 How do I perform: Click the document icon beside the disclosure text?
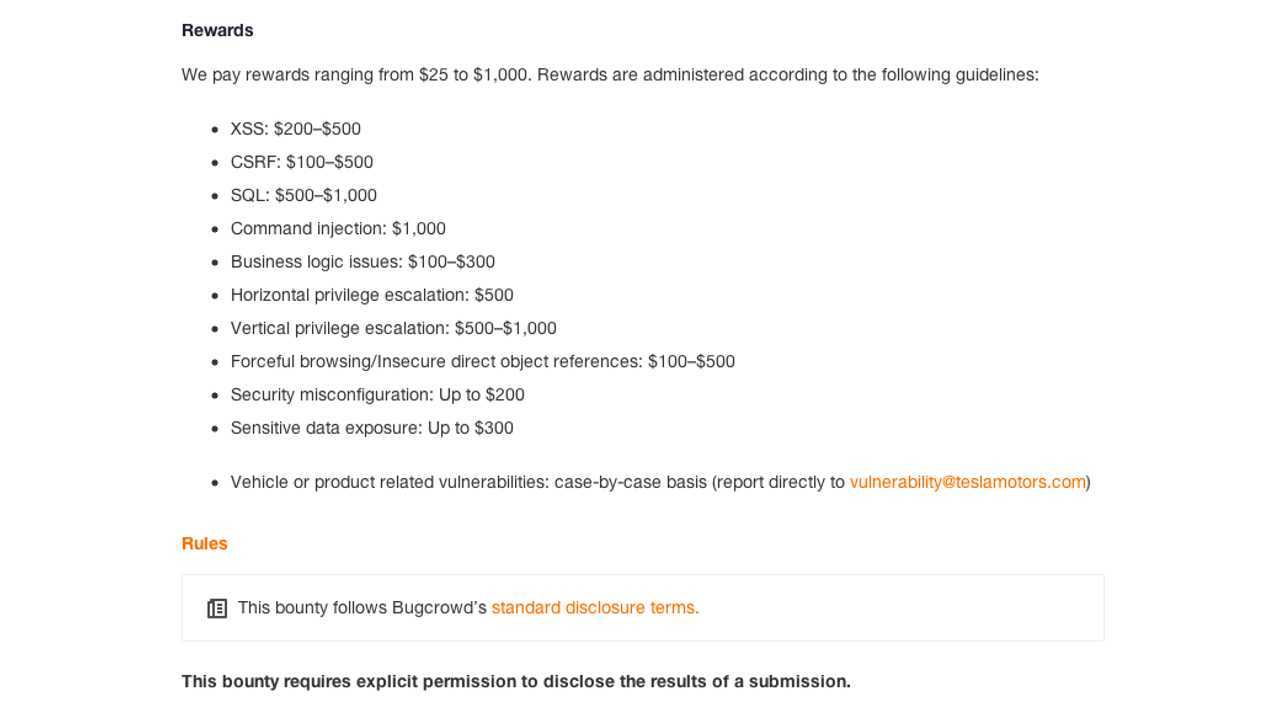coord(217,608)
